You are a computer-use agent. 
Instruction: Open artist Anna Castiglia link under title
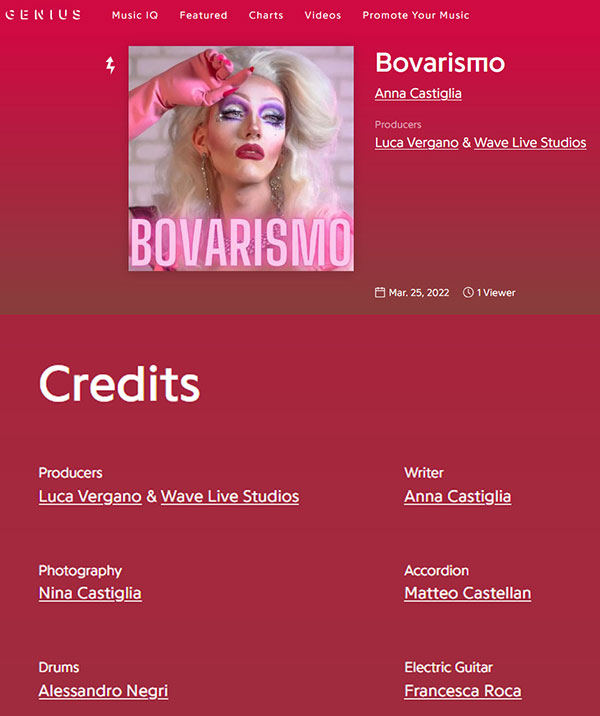(418, 93)
